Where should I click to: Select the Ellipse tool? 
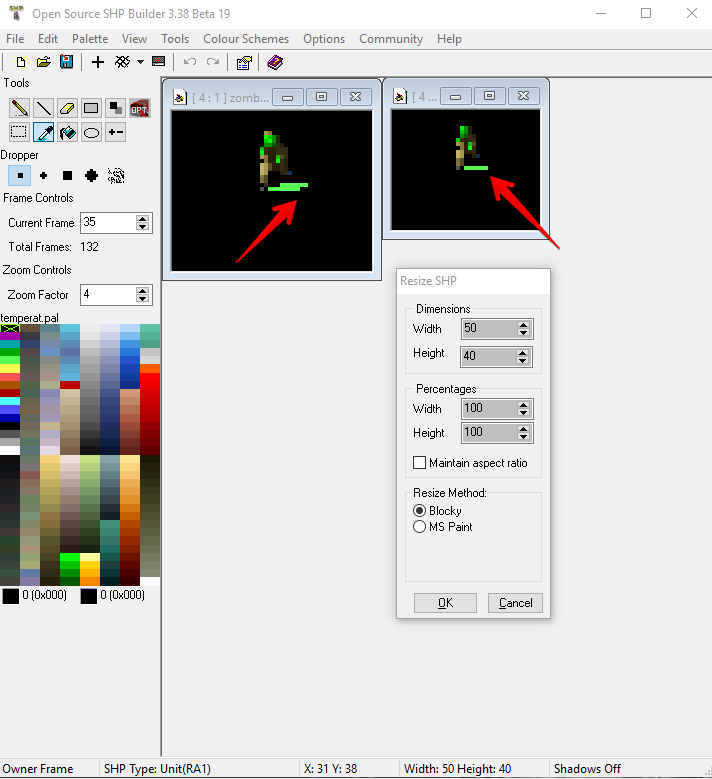tap(91, 132)
